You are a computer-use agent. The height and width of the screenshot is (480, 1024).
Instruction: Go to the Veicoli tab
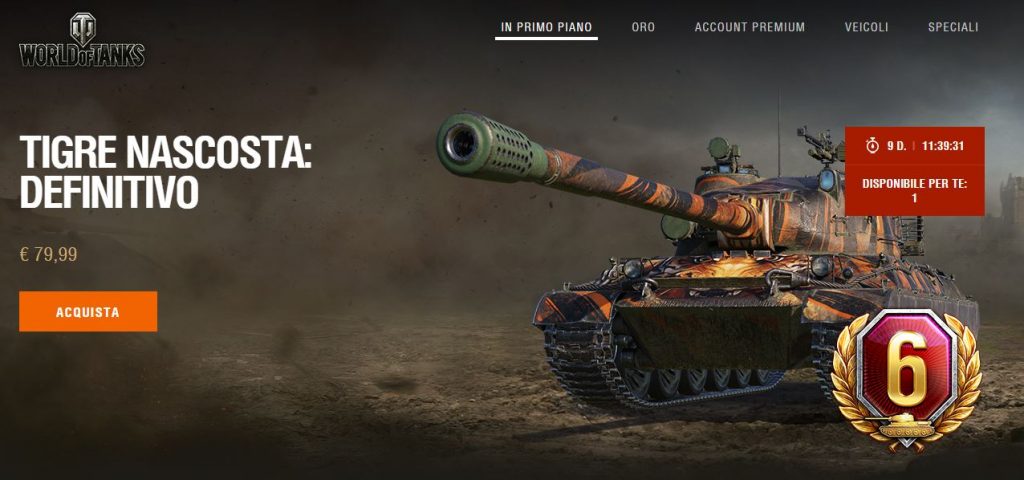[866, 27]
